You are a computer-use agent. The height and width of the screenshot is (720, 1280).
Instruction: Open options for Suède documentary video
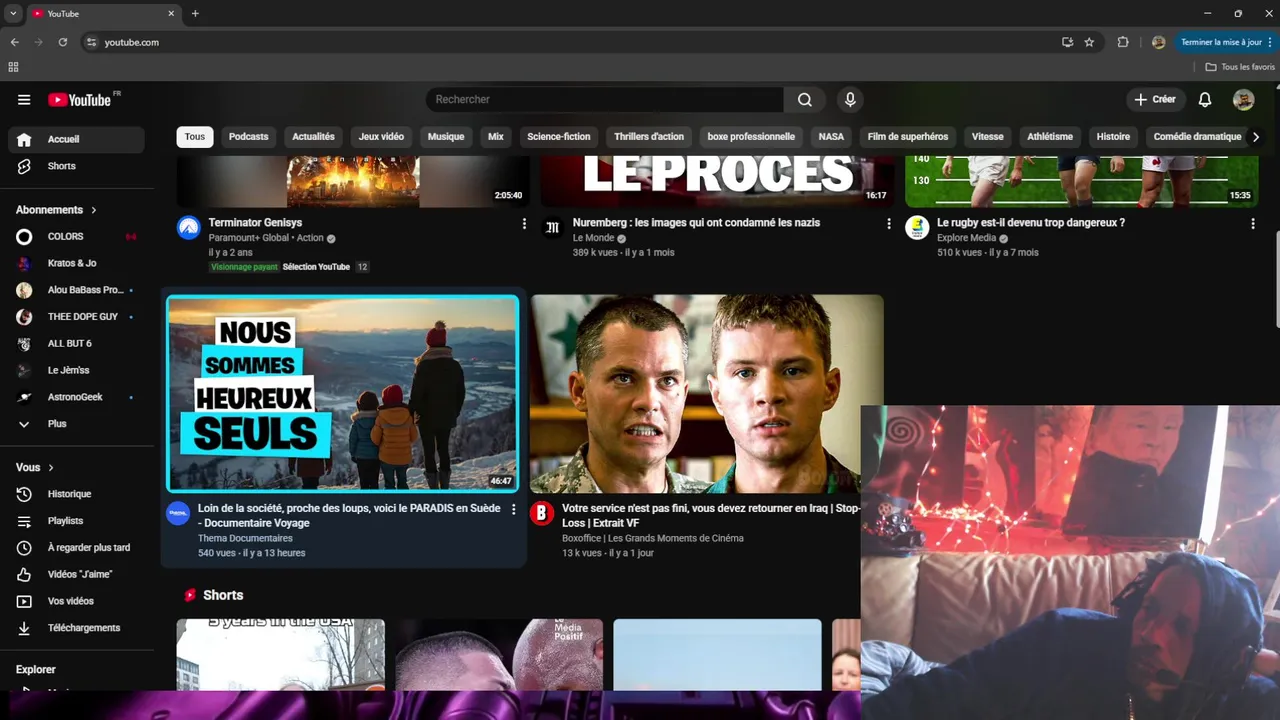[x=514, y=509]
